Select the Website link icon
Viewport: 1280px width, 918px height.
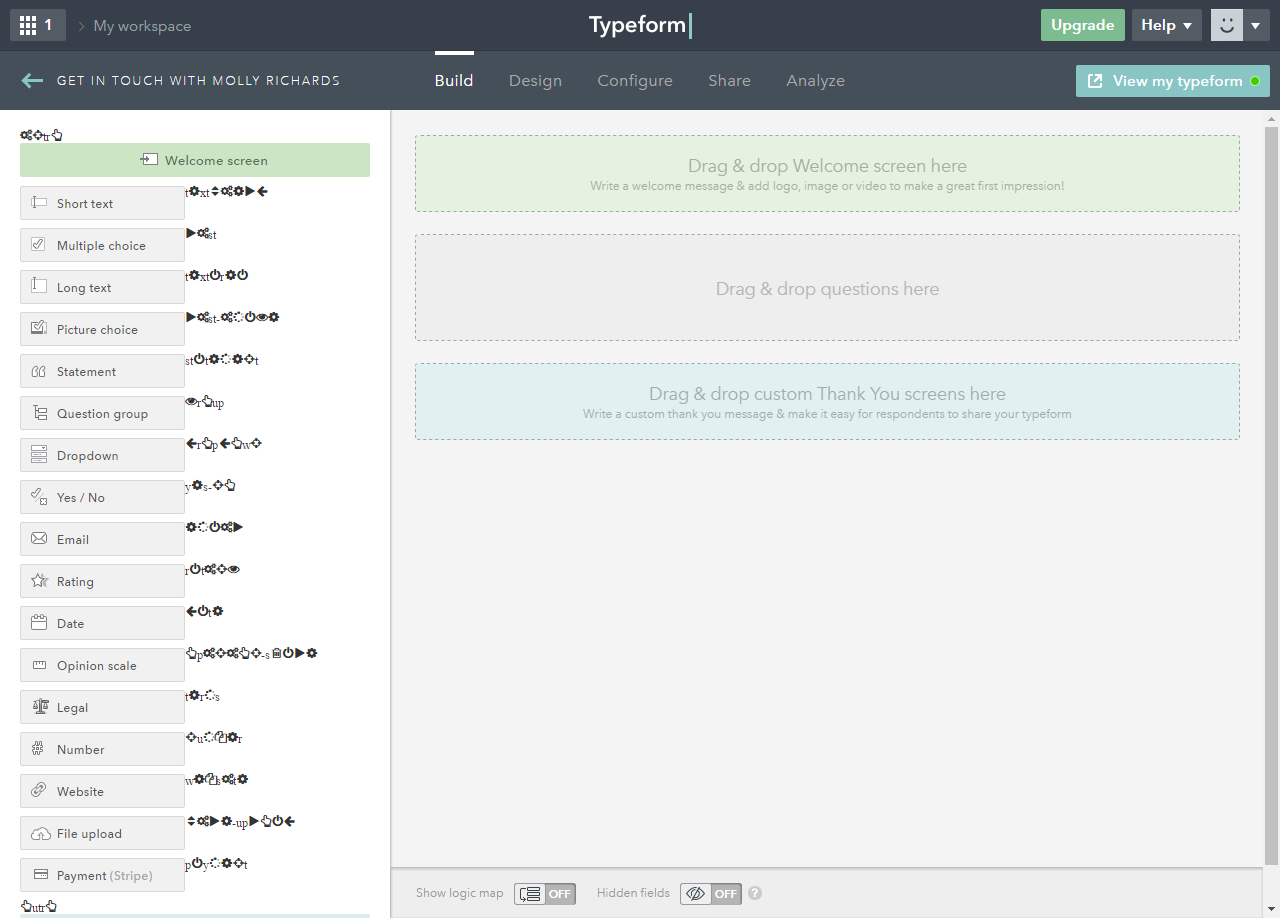pyautogui.click(x=39, y=791)
